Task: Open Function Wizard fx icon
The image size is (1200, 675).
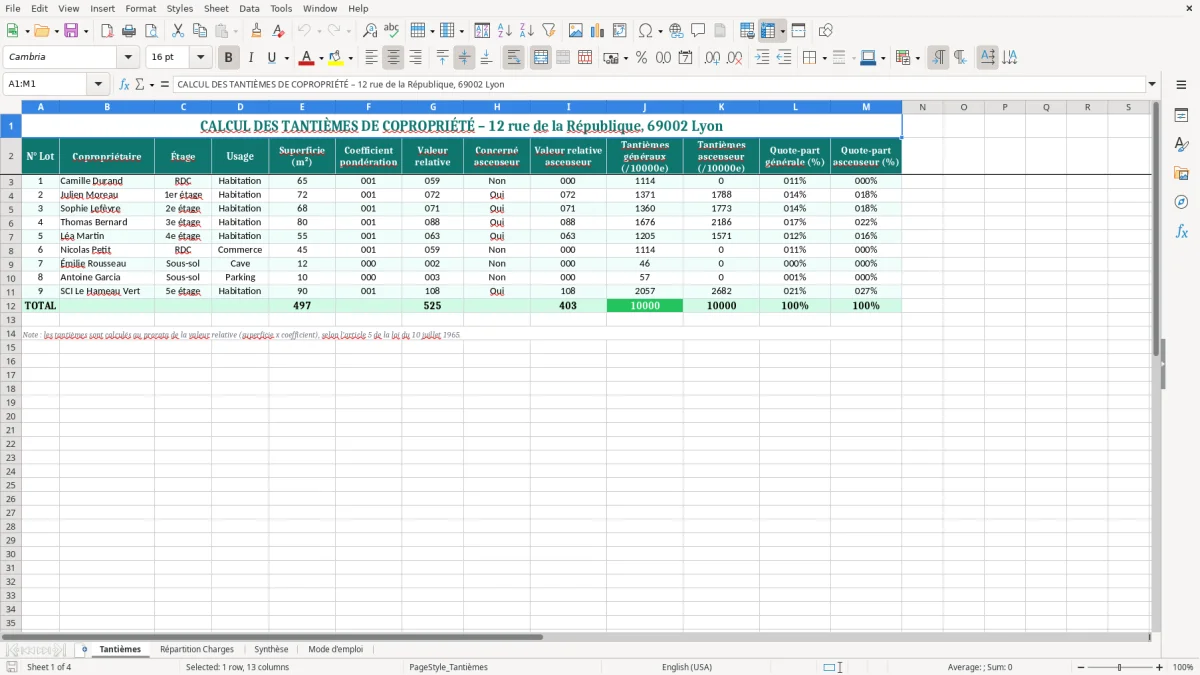Action: pyautogui.click(x=124, y=84)
